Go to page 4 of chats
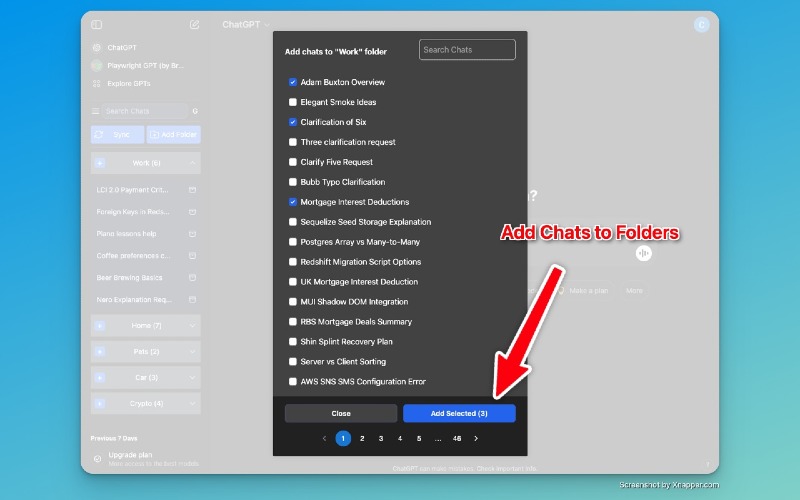 pyautogui.click(x=400, y=438)
